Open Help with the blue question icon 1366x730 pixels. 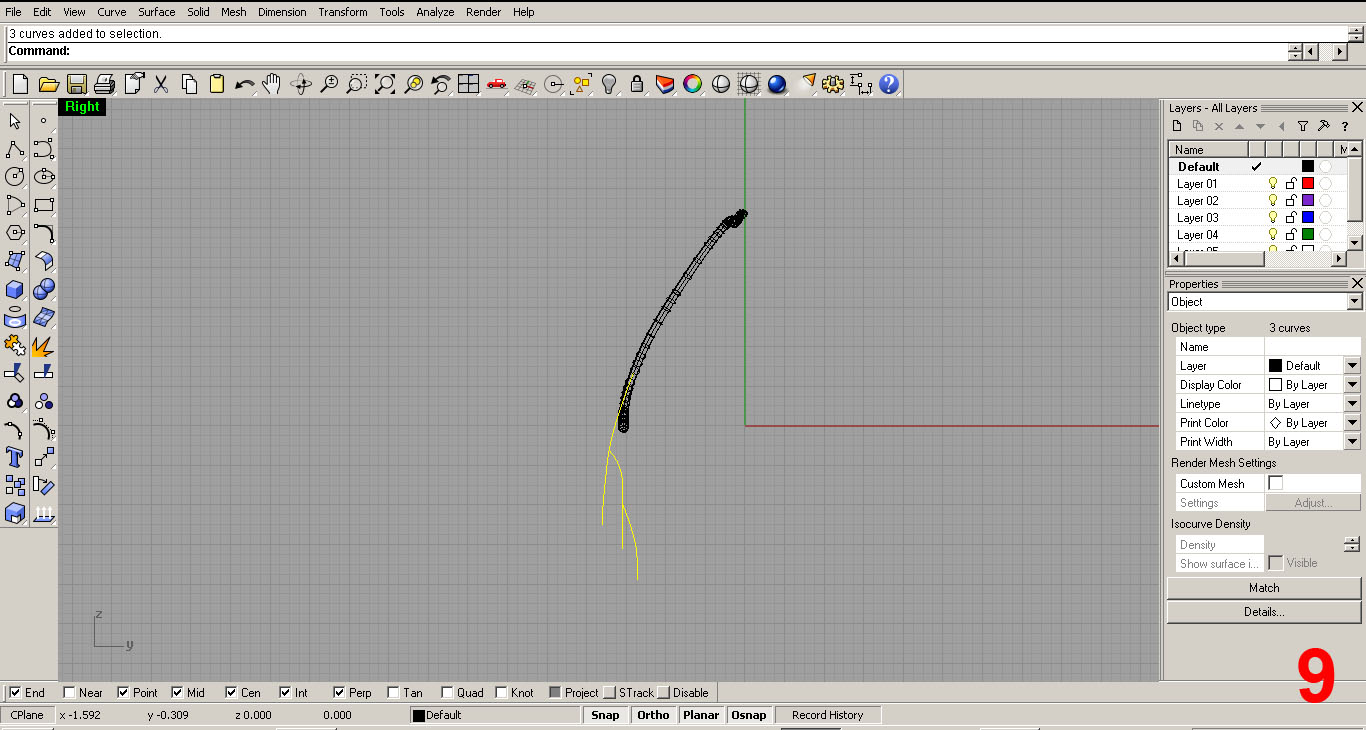pos(889,84)
